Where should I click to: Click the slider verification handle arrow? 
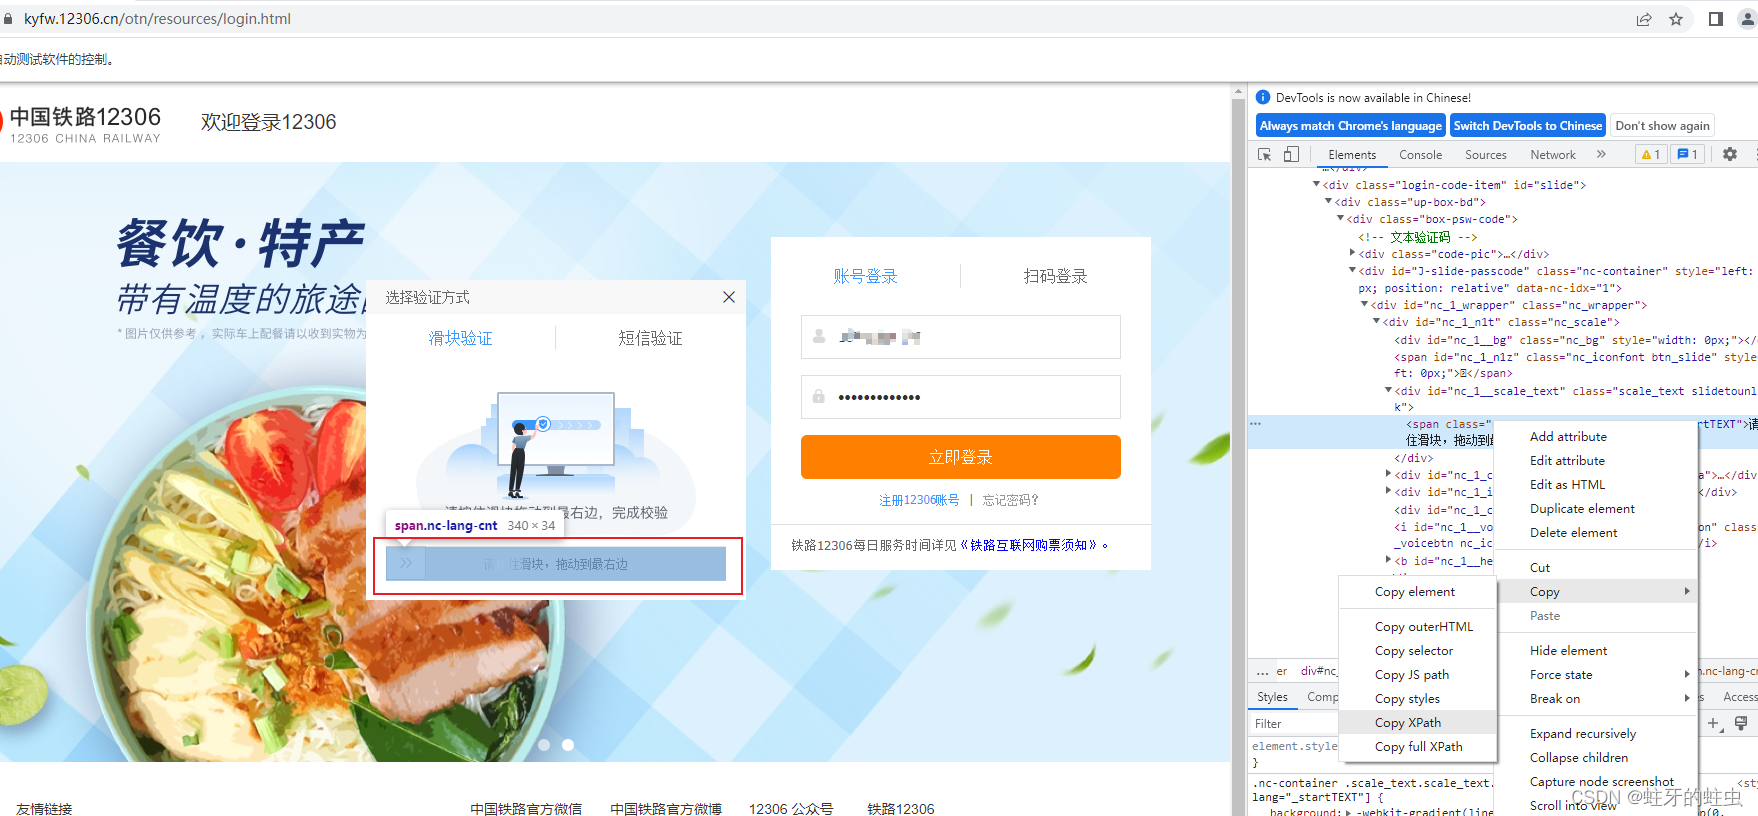[x=406, y=564]
